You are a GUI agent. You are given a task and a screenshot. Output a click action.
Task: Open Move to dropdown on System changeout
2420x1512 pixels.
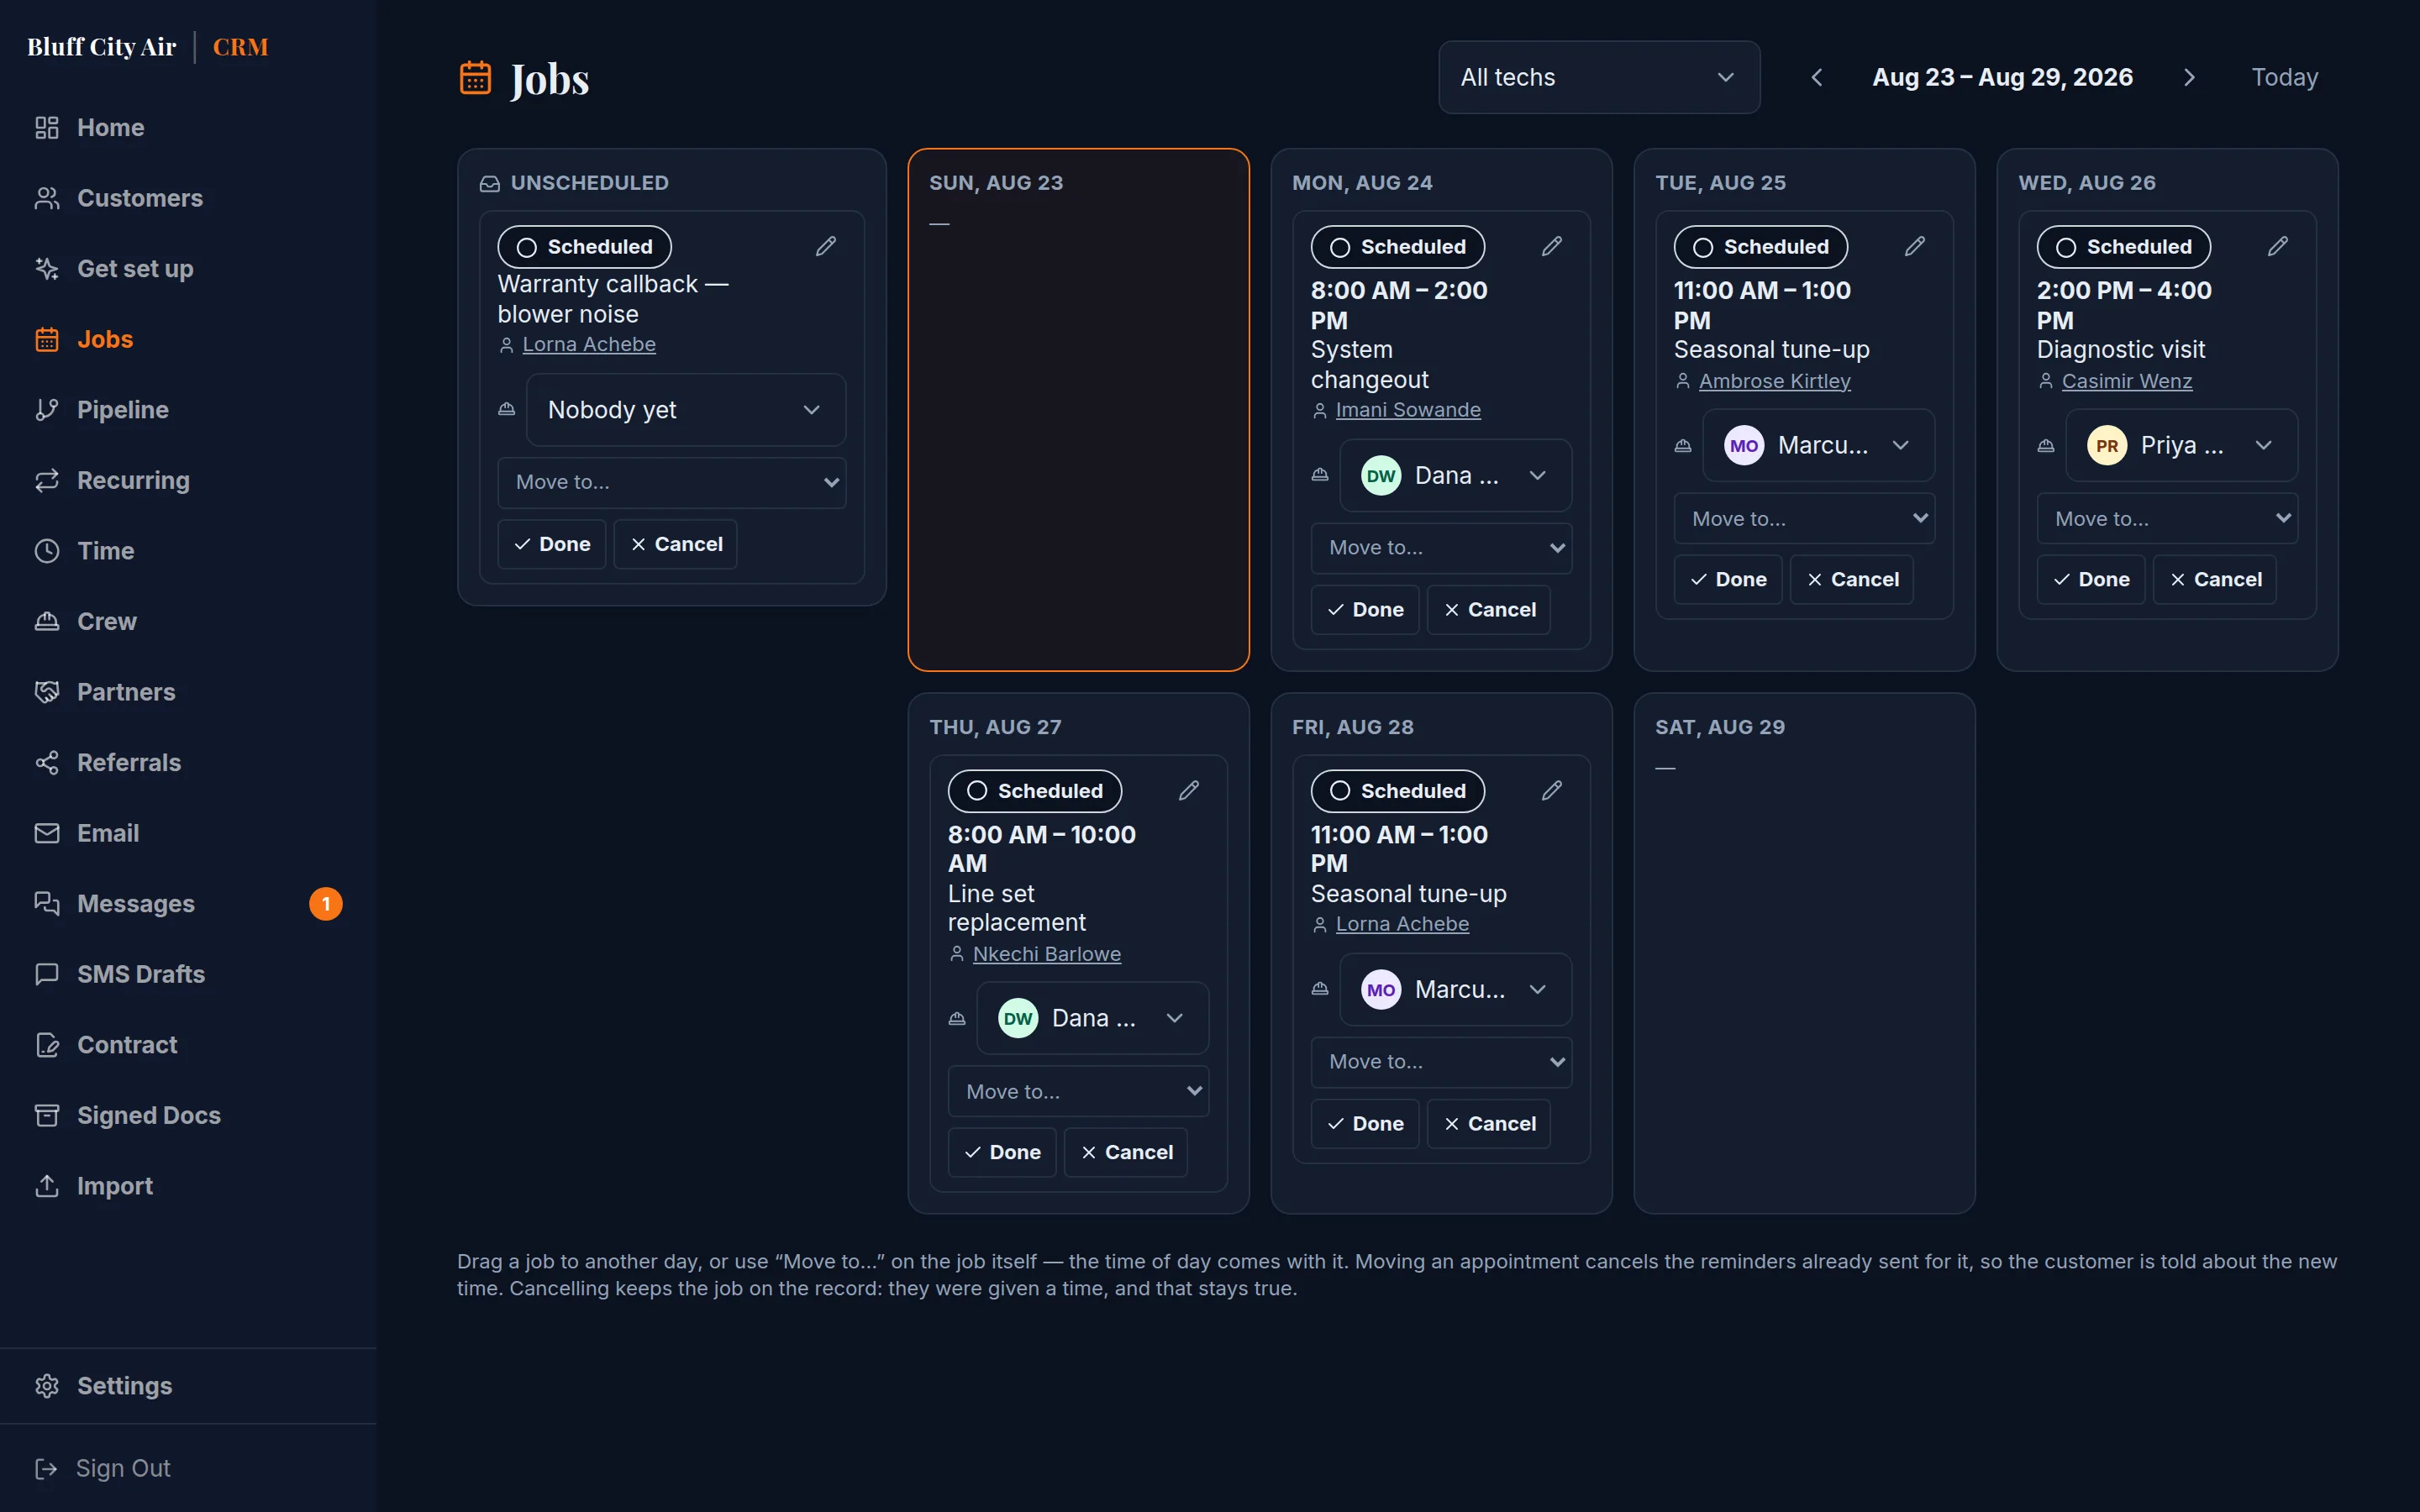point(1441,548)
